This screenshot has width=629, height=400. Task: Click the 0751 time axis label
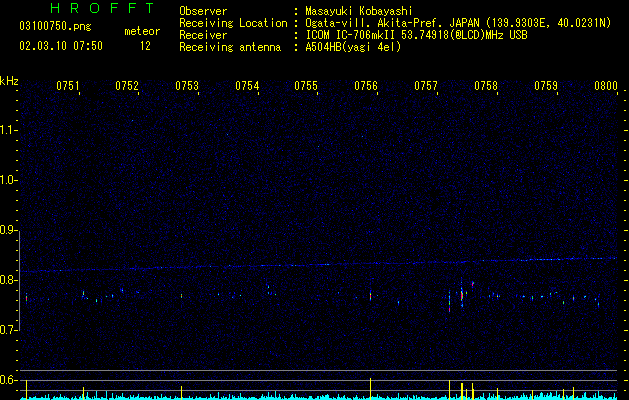click(67, 86)
